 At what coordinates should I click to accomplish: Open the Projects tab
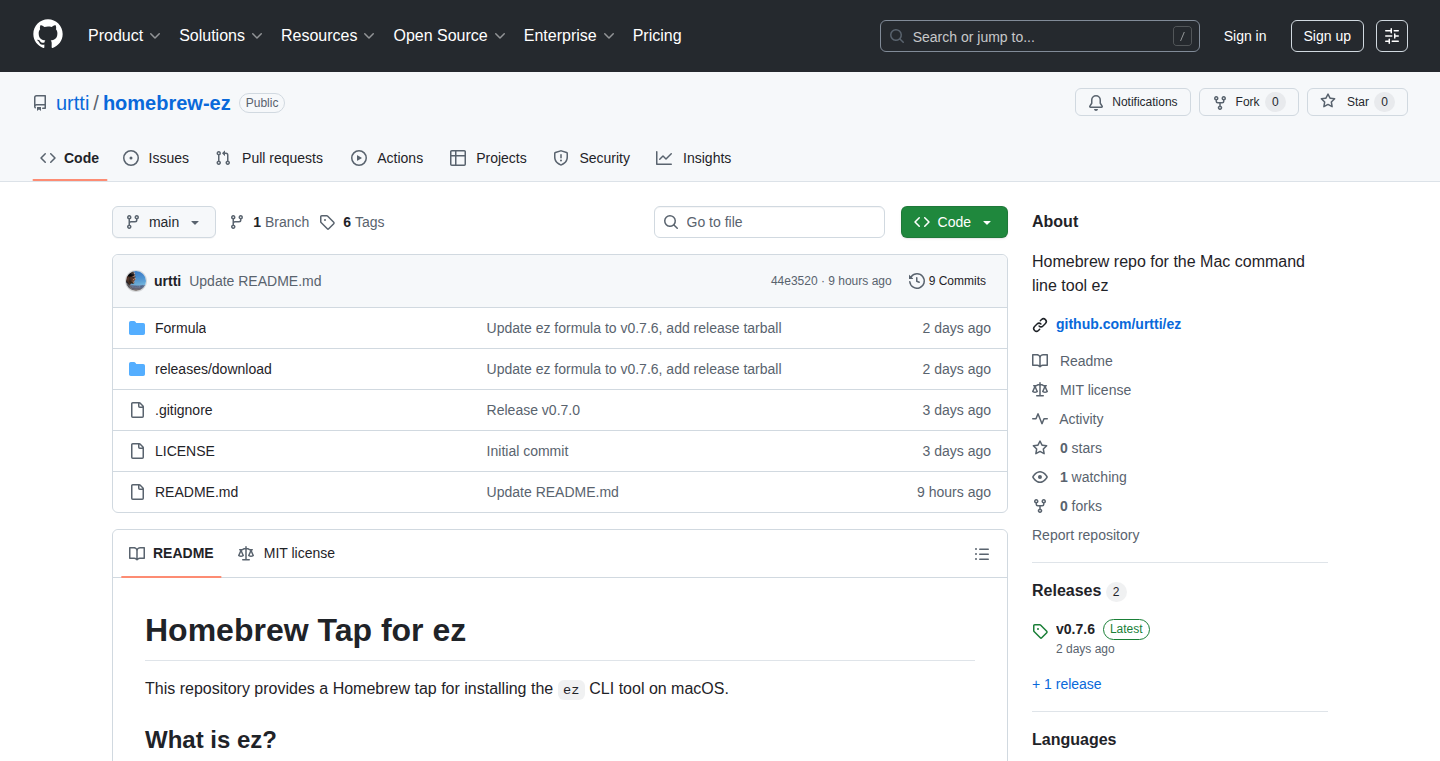[488, 158]
